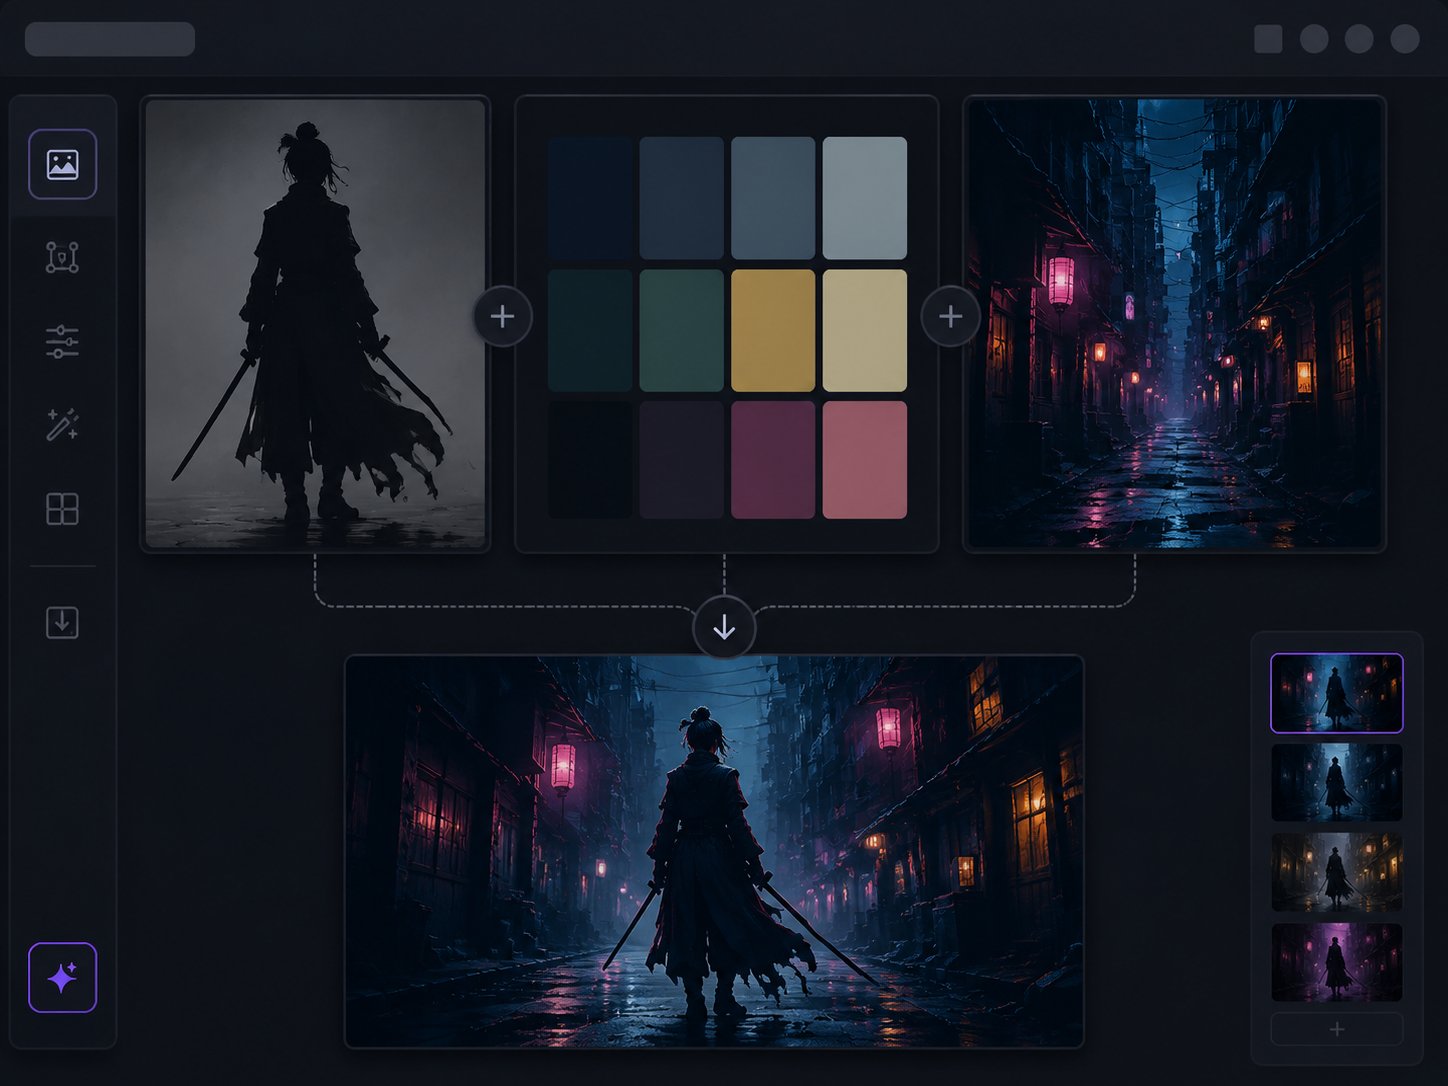Viewport: 1448px width, 1086px height.
Task: Open the grid layout view
Action: (x=62, y=509)
